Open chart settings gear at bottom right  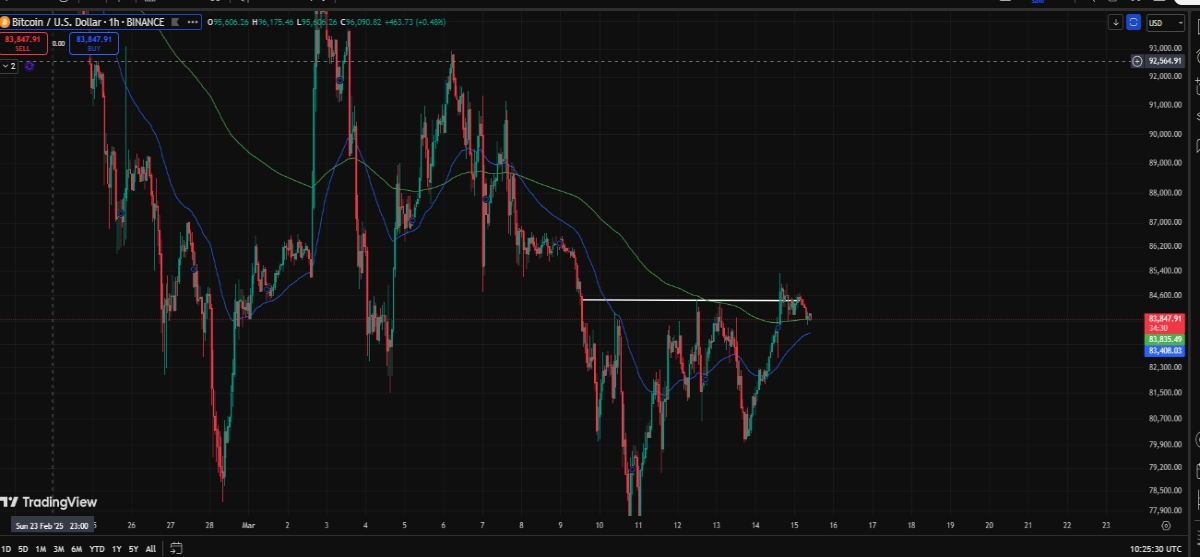(x=1166, y=524)
